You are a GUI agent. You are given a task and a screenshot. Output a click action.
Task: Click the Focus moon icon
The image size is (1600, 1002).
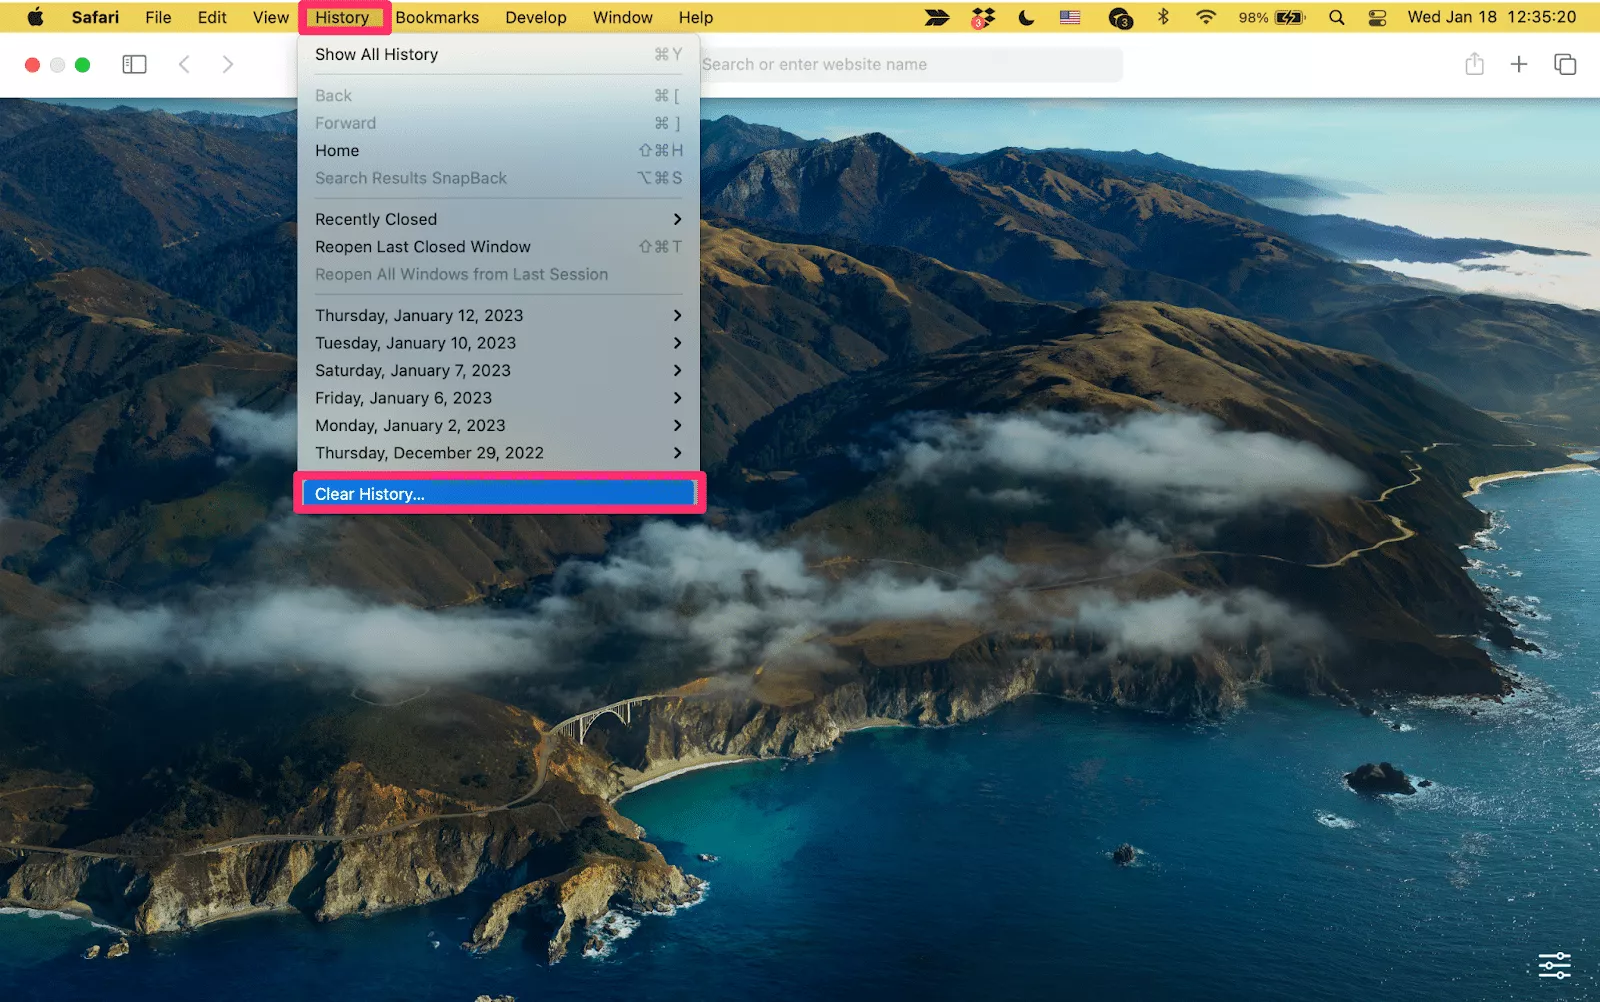point(1026,17)
